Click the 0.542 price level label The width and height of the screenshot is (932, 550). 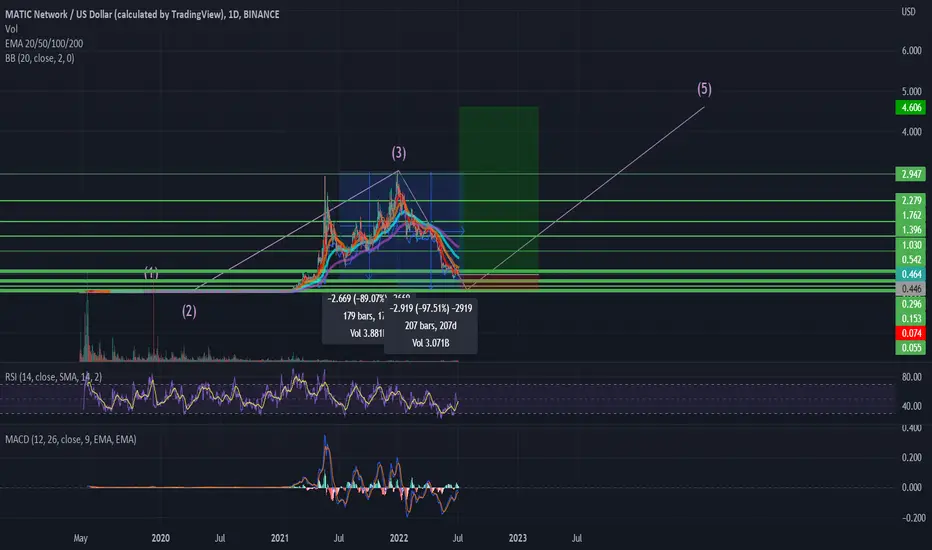(x=911, y=260)
